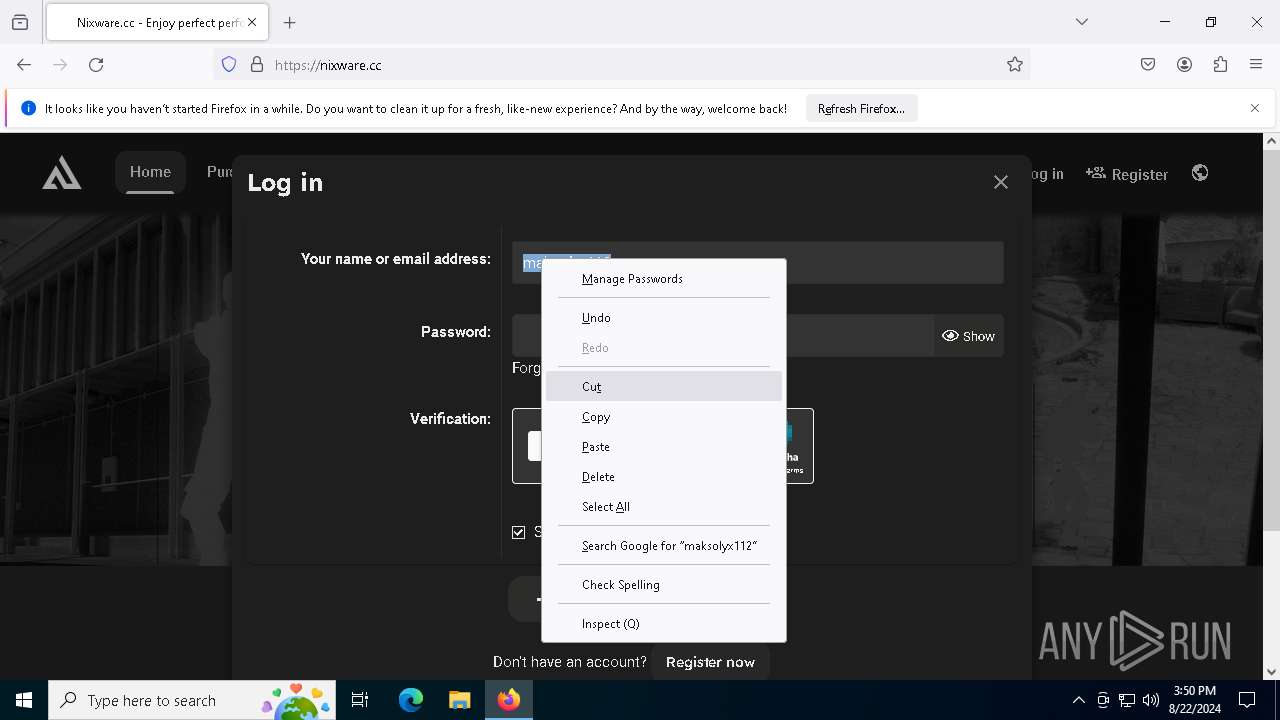Click the page scrollbar down arrow

click(x=1271, y=672)
